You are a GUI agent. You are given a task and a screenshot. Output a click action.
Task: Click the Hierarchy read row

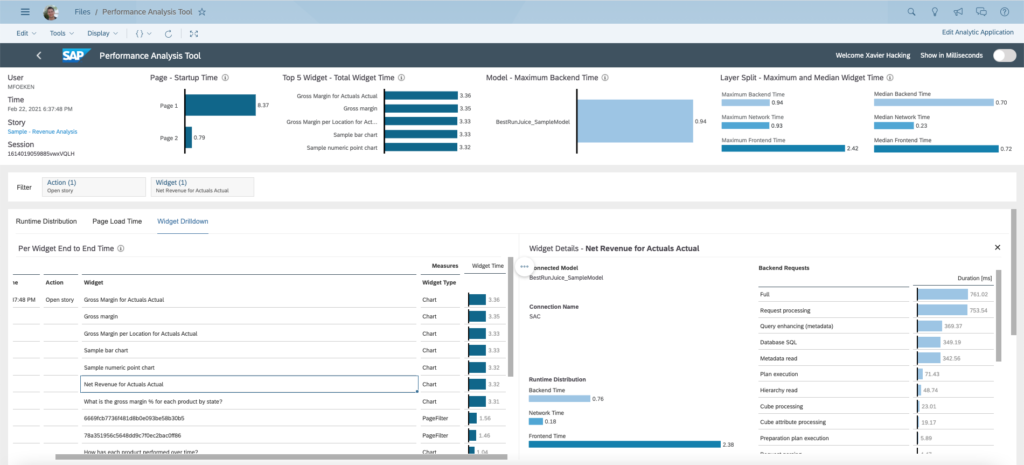pyautogui.click(x=875, y=390)
